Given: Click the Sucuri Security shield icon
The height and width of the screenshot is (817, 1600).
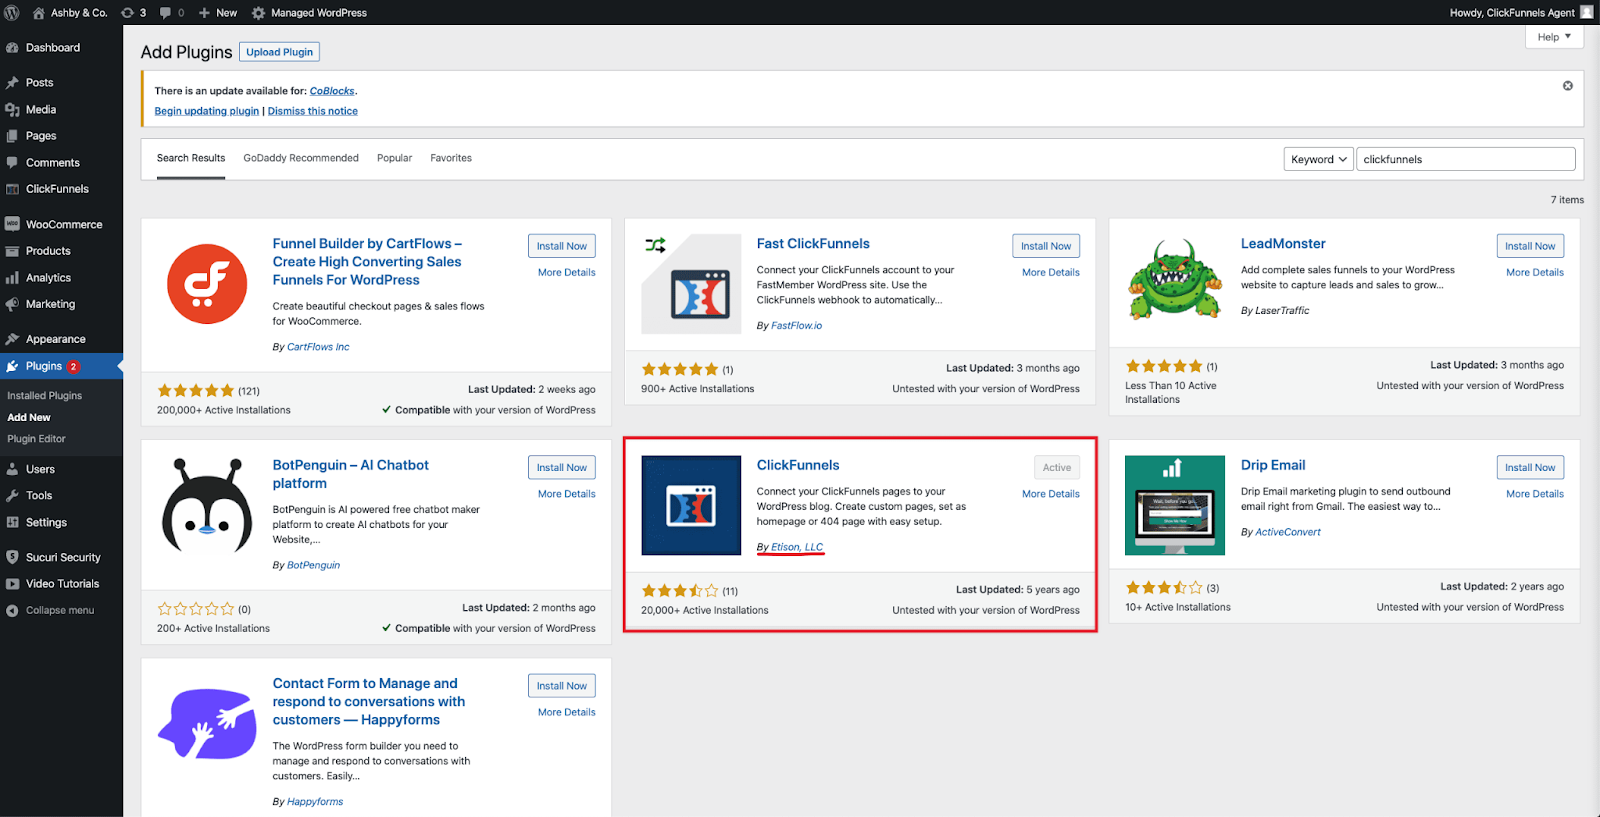Looking at the screenshot, I should pos(12,557).
